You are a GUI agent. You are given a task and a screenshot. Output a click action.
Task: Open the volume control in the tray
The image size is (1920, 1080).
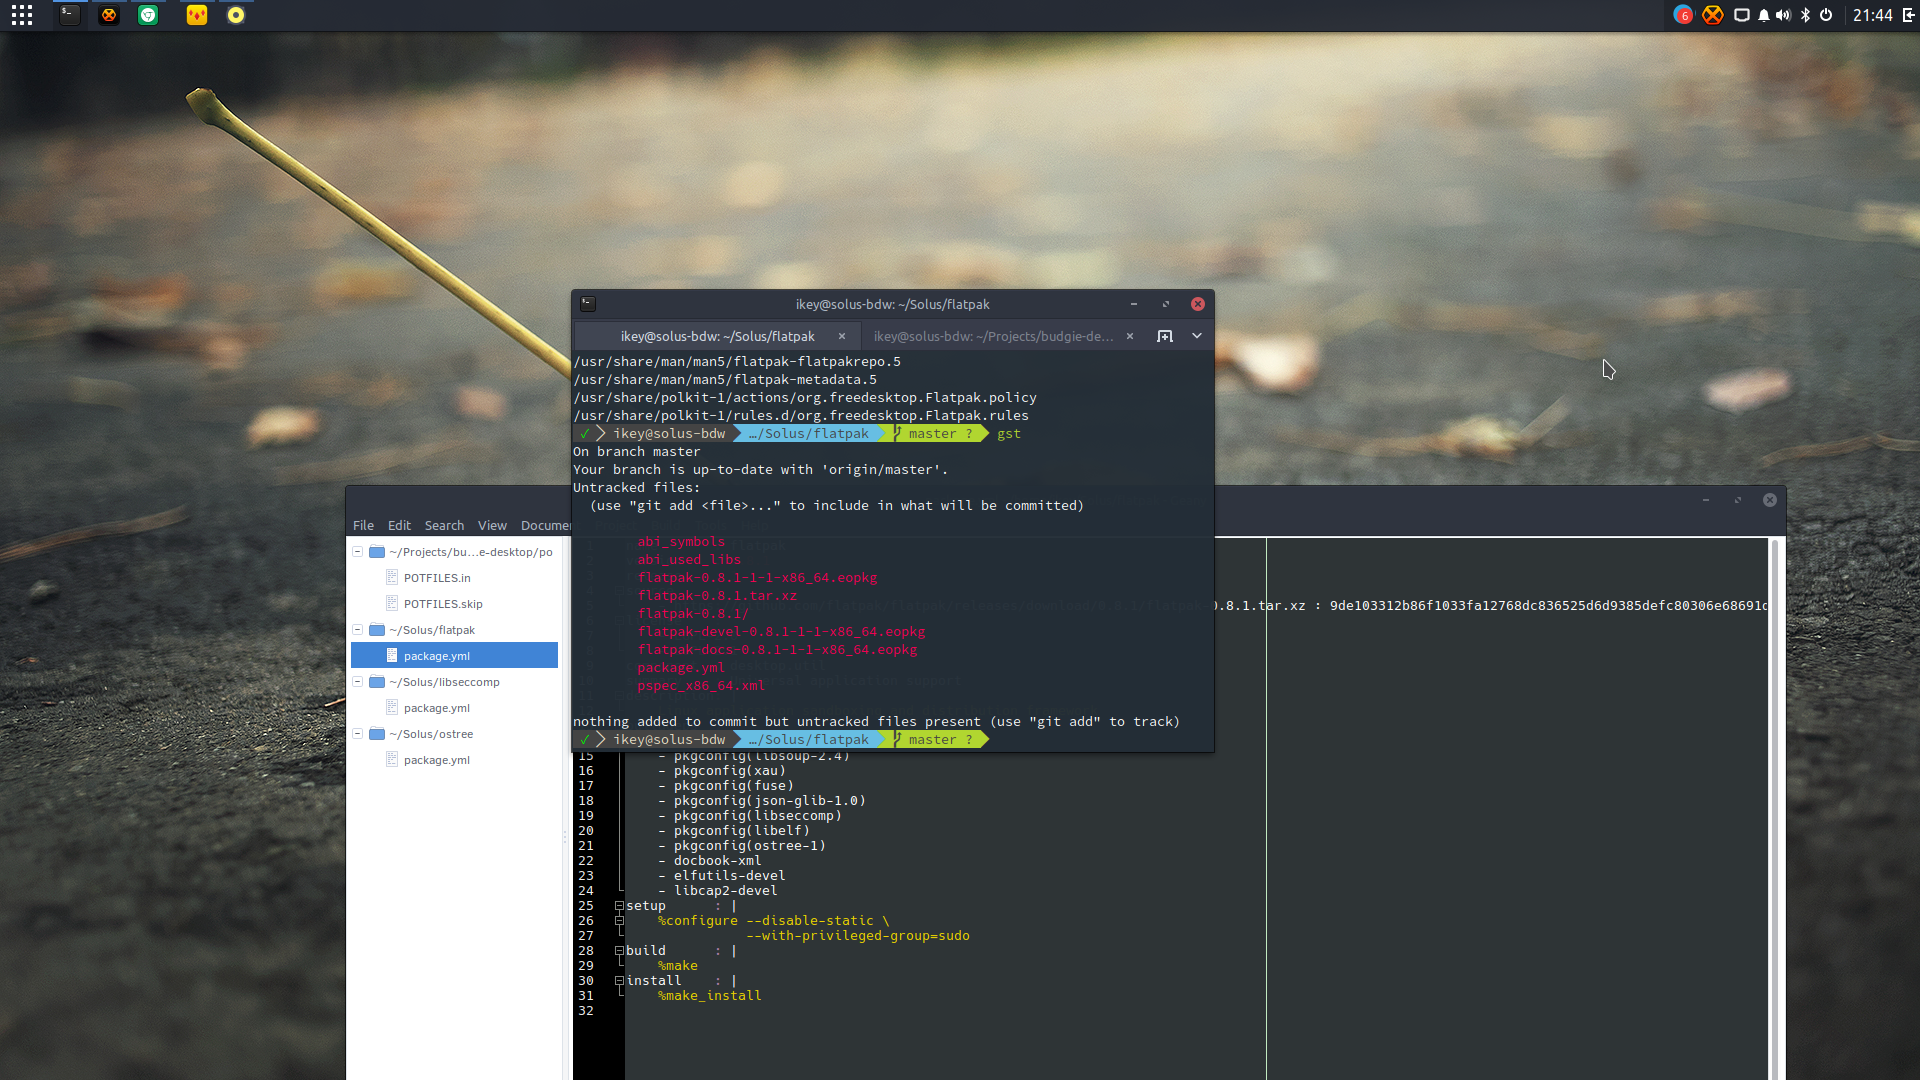[x=1783, y=15]
